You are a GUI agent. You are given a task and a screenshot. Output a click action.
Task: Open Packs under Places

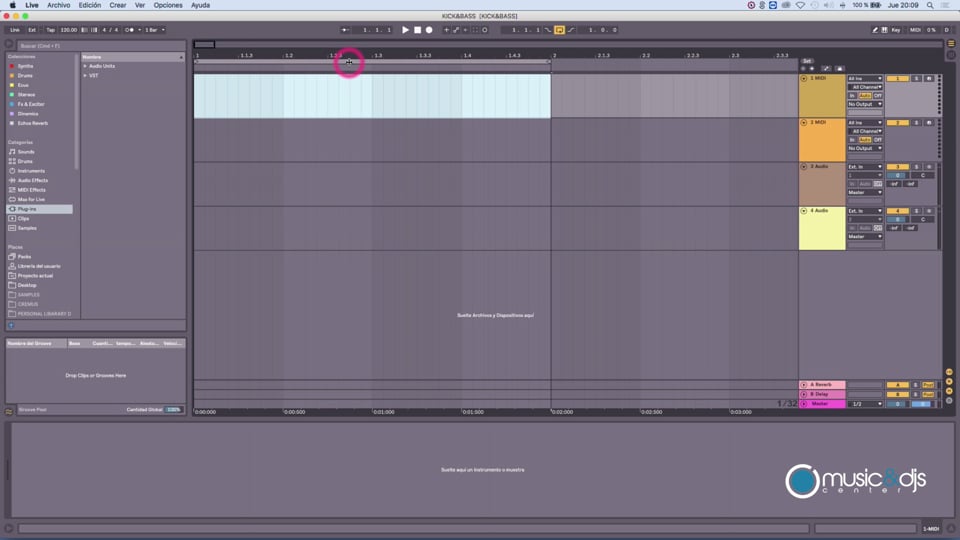(x=24, y=257)
